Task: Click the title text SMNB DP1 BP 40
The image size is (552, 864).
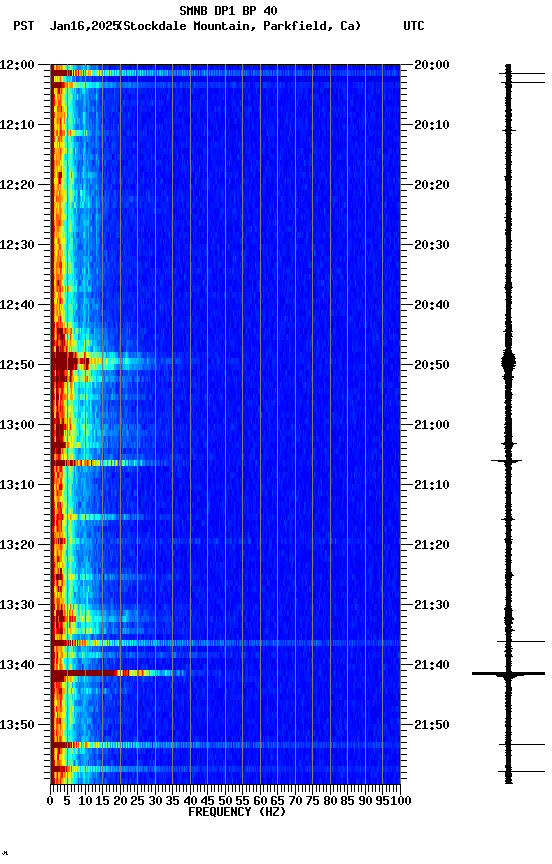Action: click(x=228, y=10)
